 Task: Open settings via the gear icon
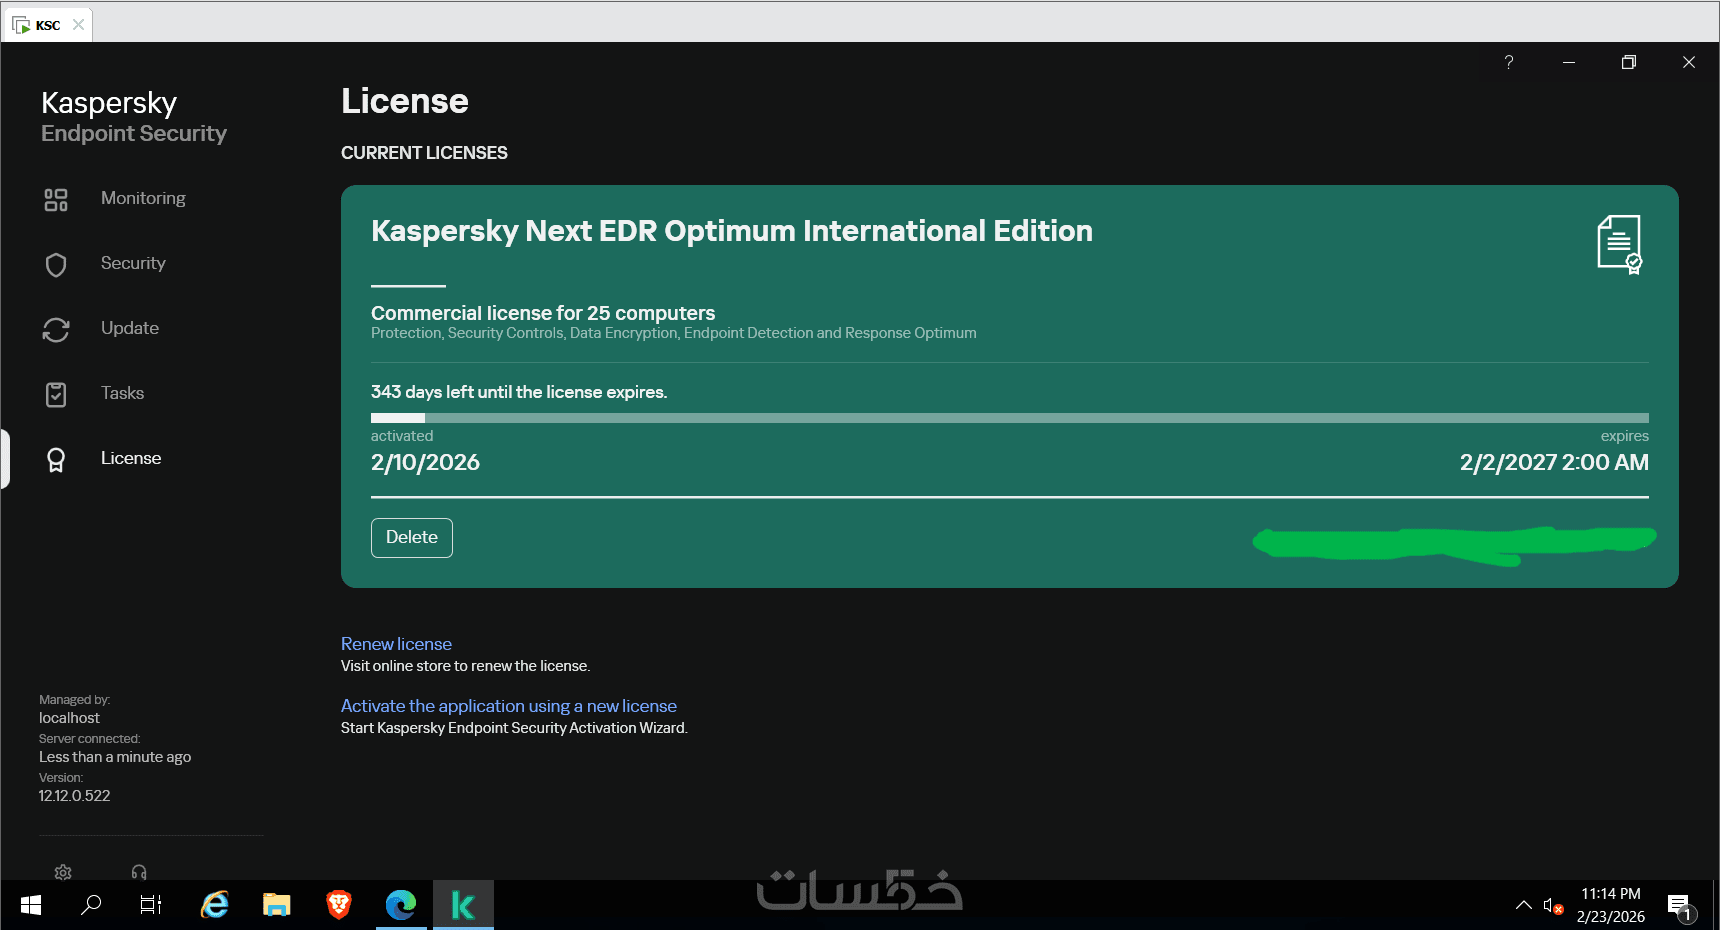click(x=63, y=872)
